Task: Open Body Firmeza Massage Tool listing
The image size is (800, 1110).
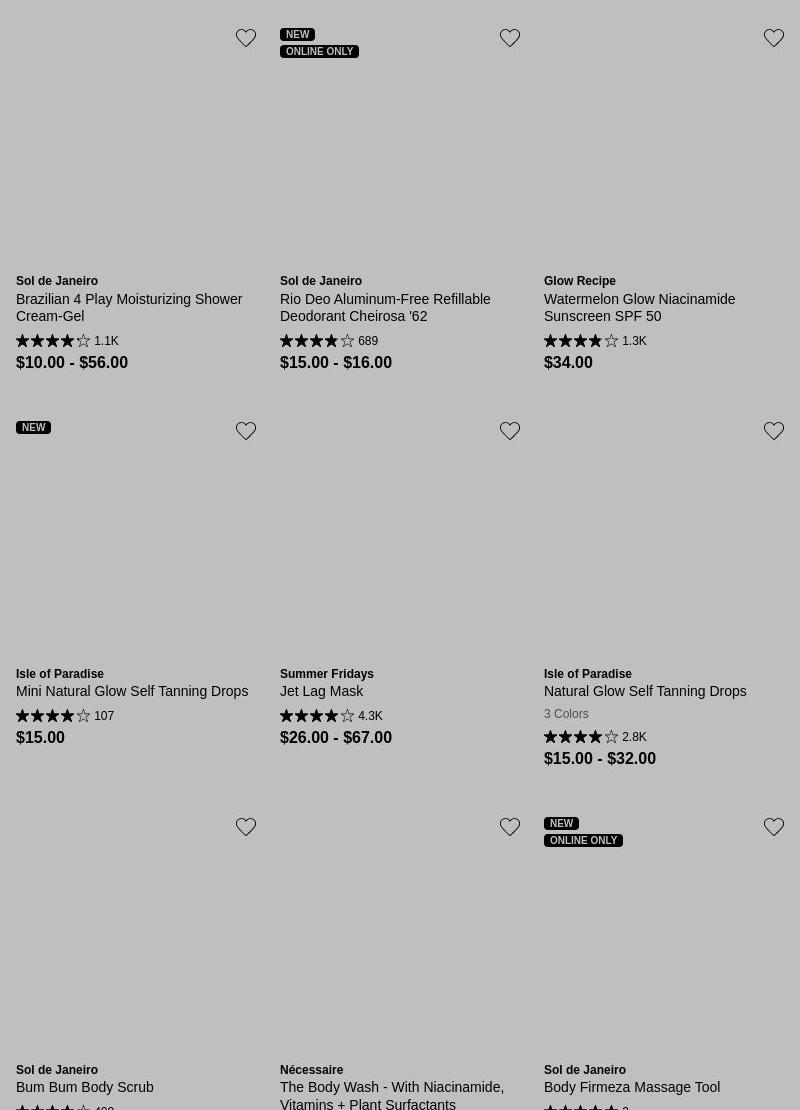Action: pyautogui.click(x=632, y=1087)
